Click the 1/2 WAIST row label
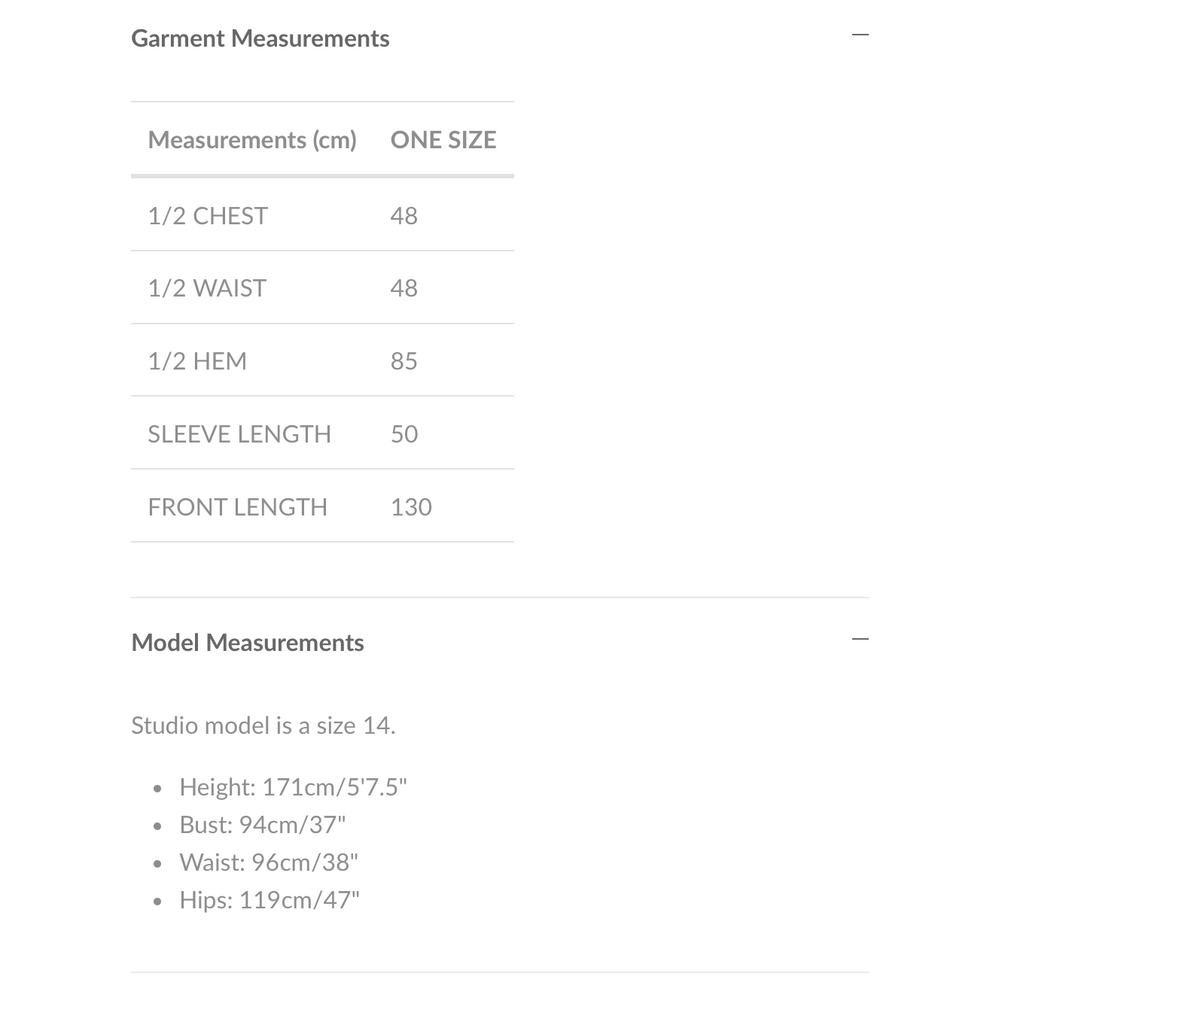The image size is (1200, 1025). (x=207, y=288)
